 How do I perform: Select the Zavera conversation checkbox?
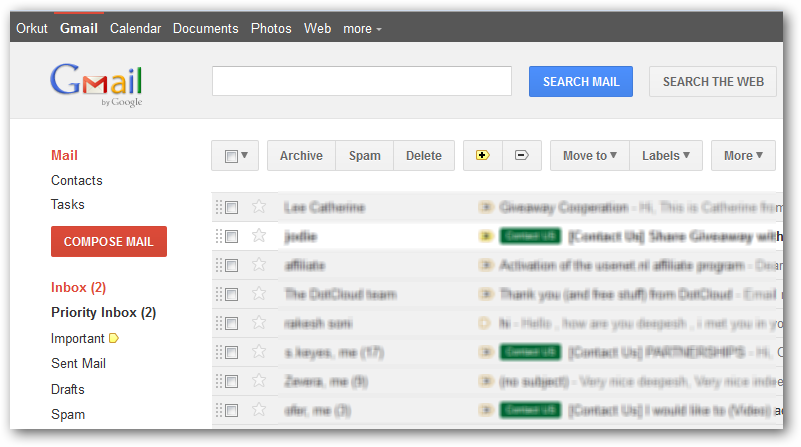coord(232,382)
